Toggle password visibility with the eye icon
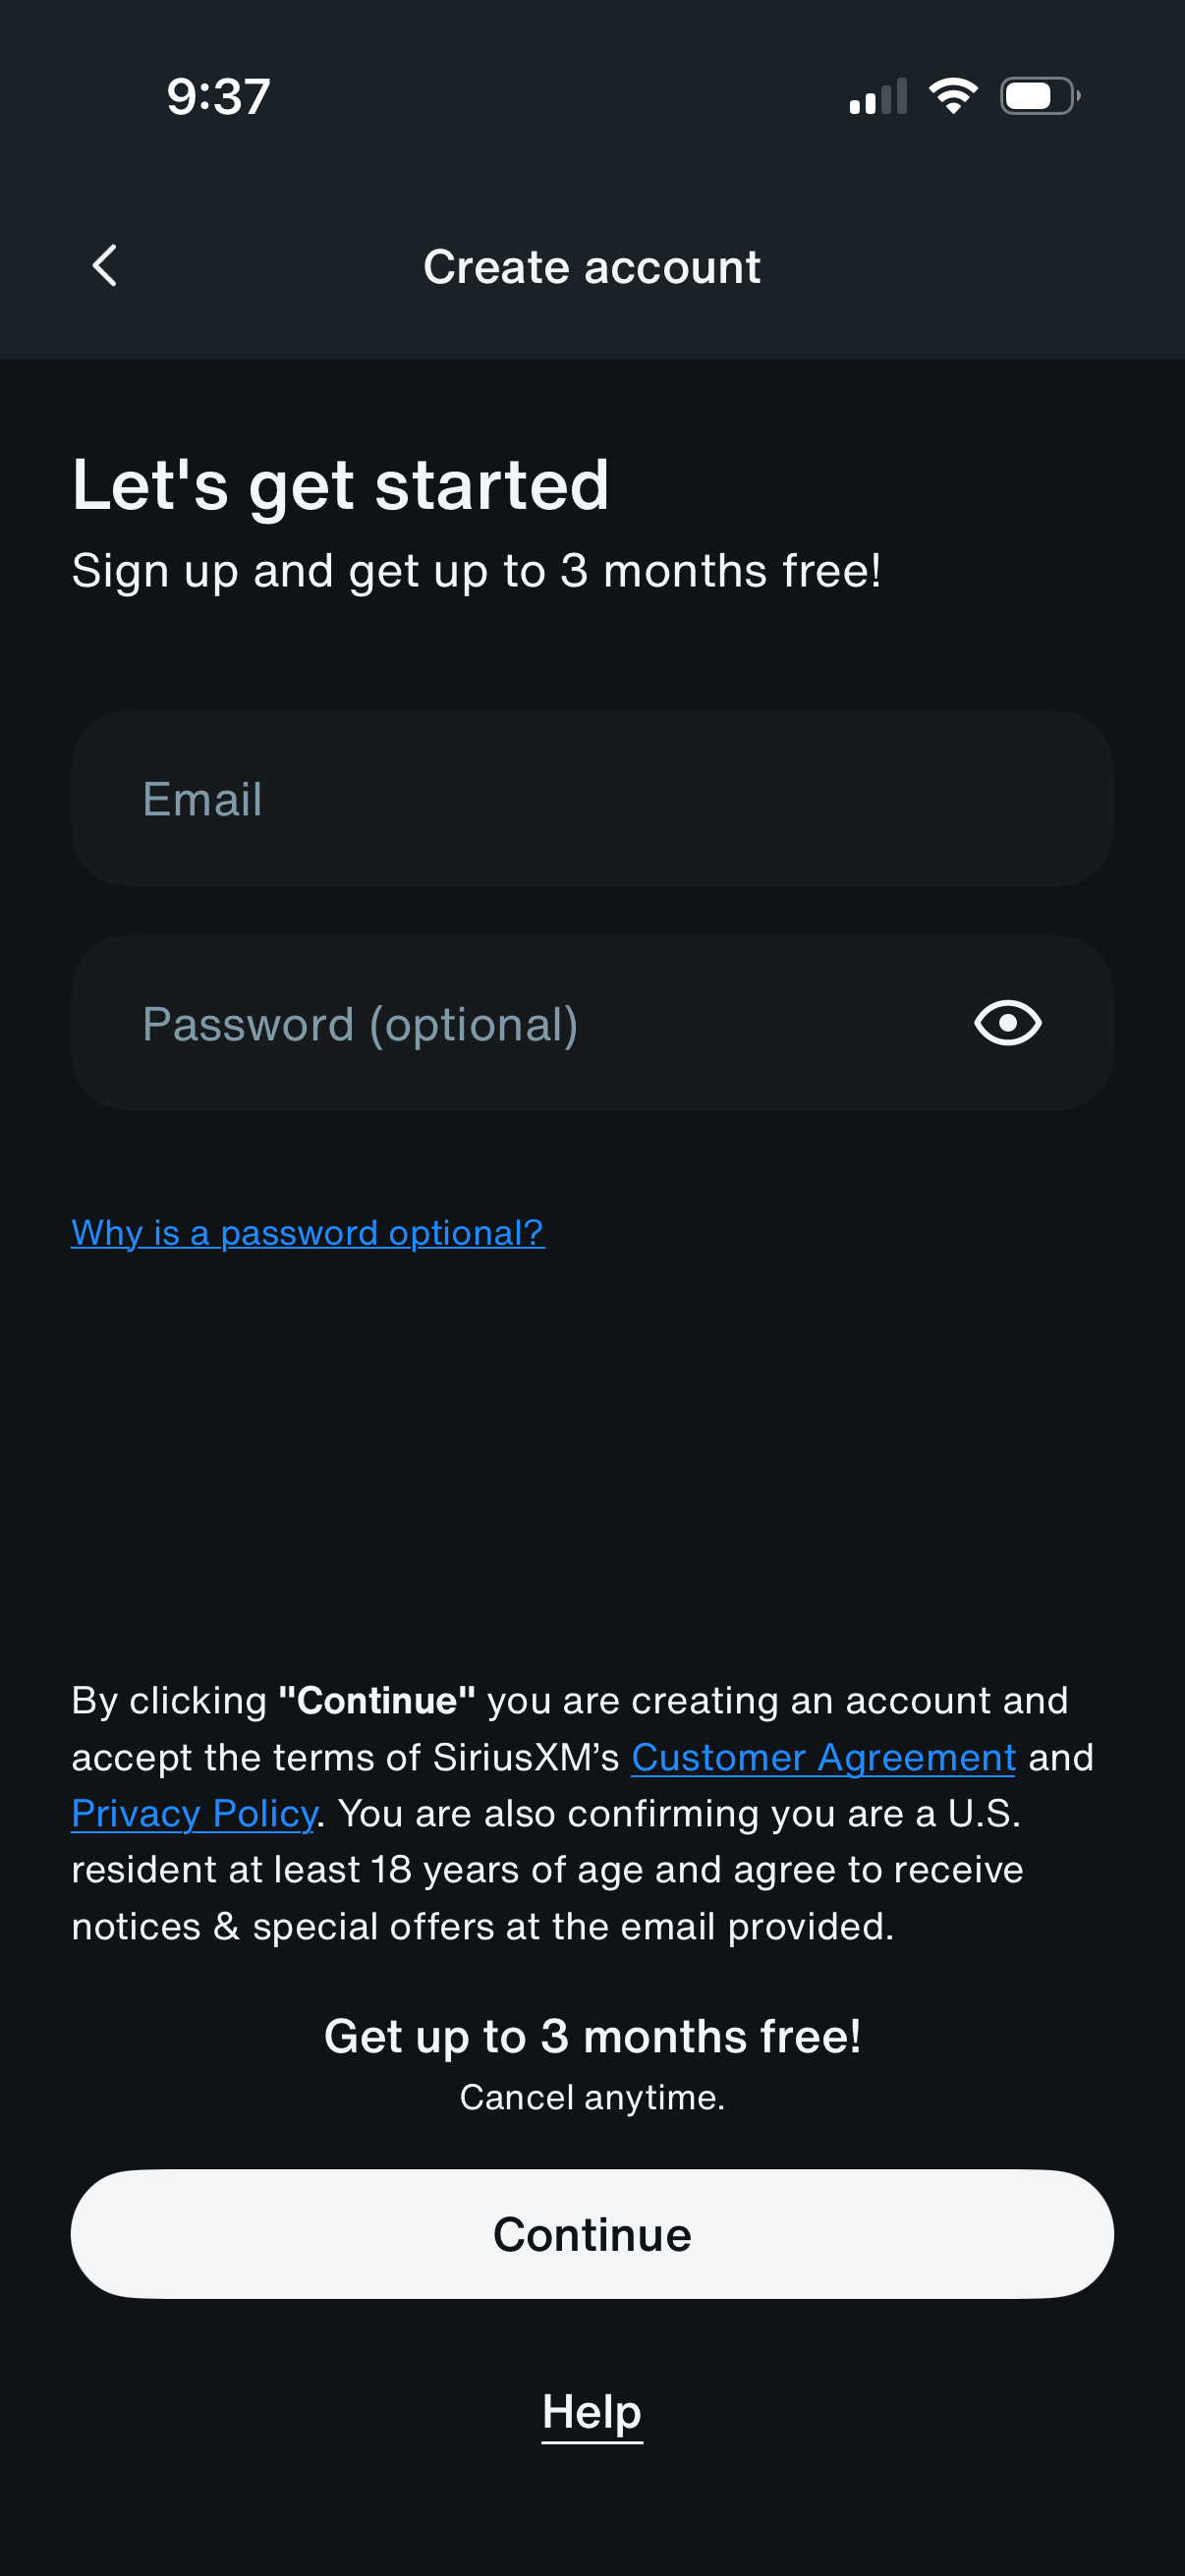 pos(1006,1022)
